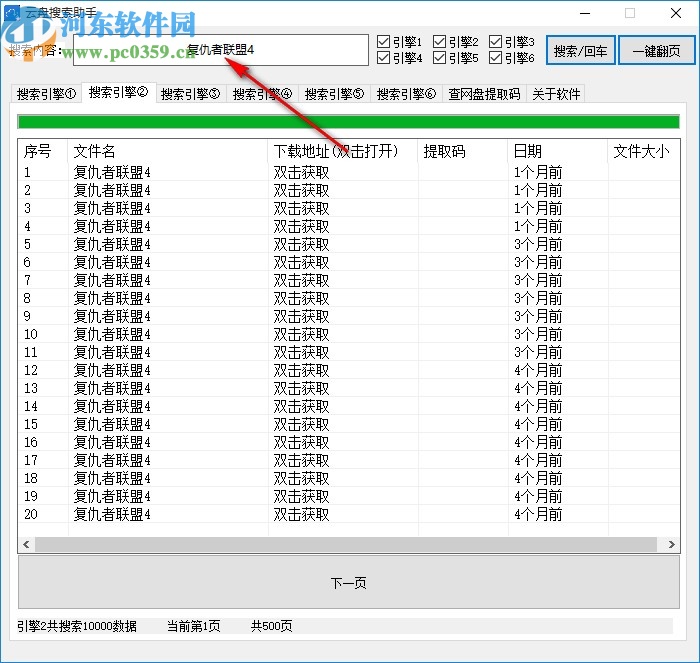Switch to 搜索引擎③ tab

tap(191, 94)
